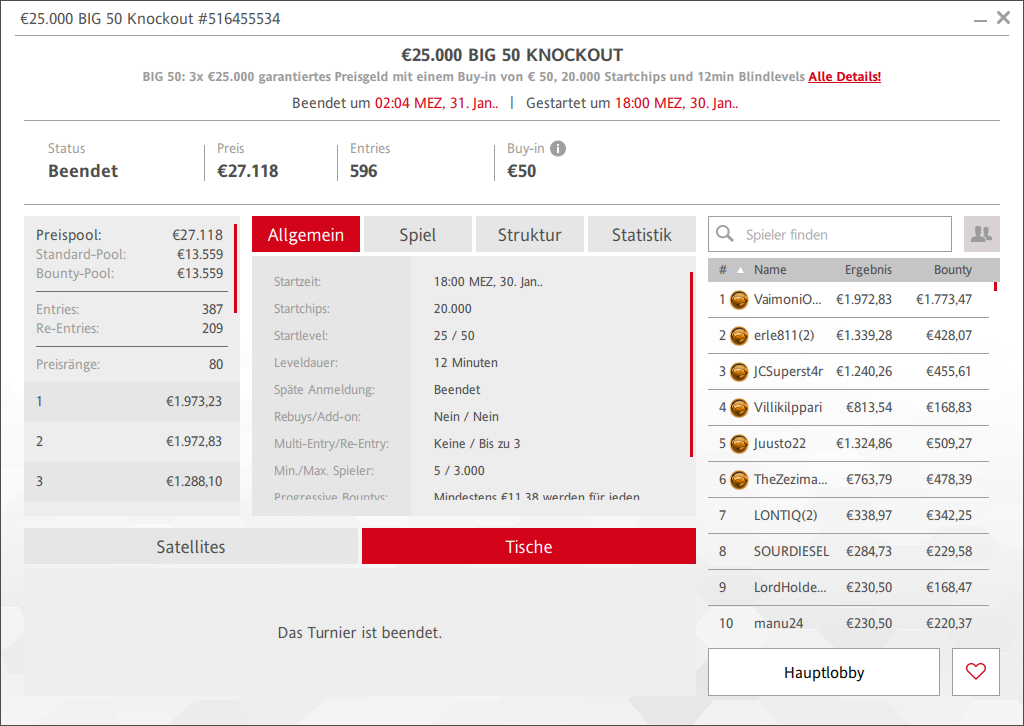This screenshot has width=1024, height=726.
Task: Show the Satellites tab
Action: (190, 547)
